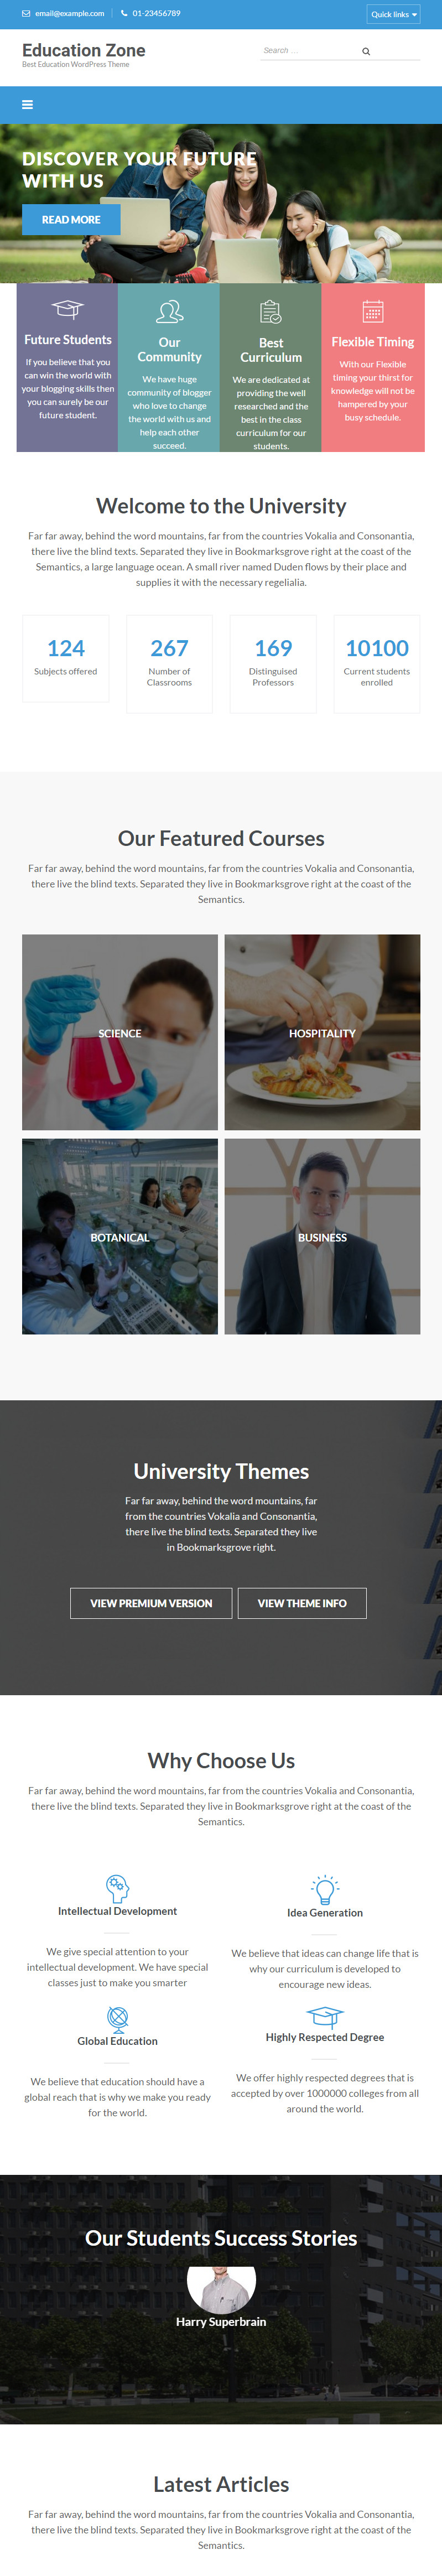Expand the Quick links dropdown
The width and height of the screenshot is (442, 2576).
pyautogui.click(x=393, y=14)
